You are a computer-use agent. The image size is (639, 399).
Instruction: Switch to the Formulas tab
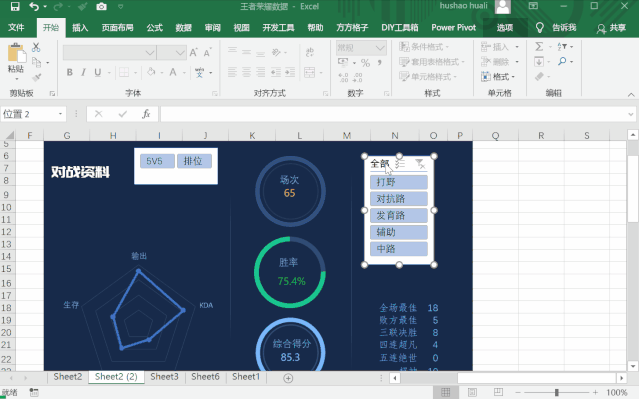click(x=154, y=28)
